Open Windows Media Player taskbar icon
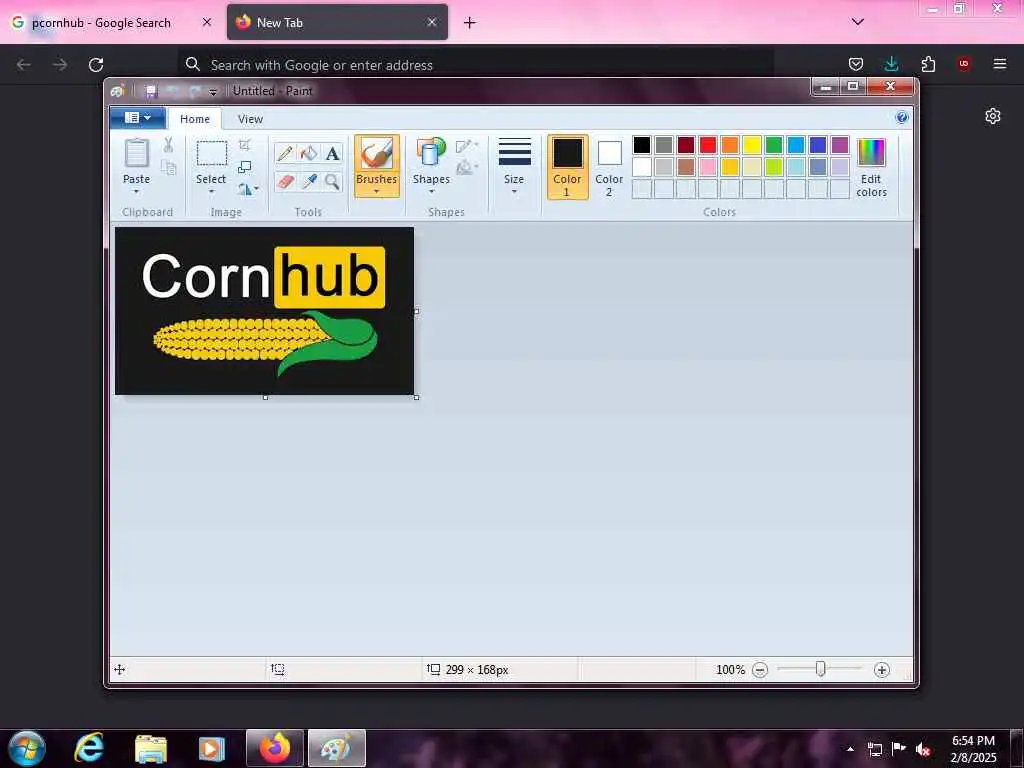 point(211,748)
